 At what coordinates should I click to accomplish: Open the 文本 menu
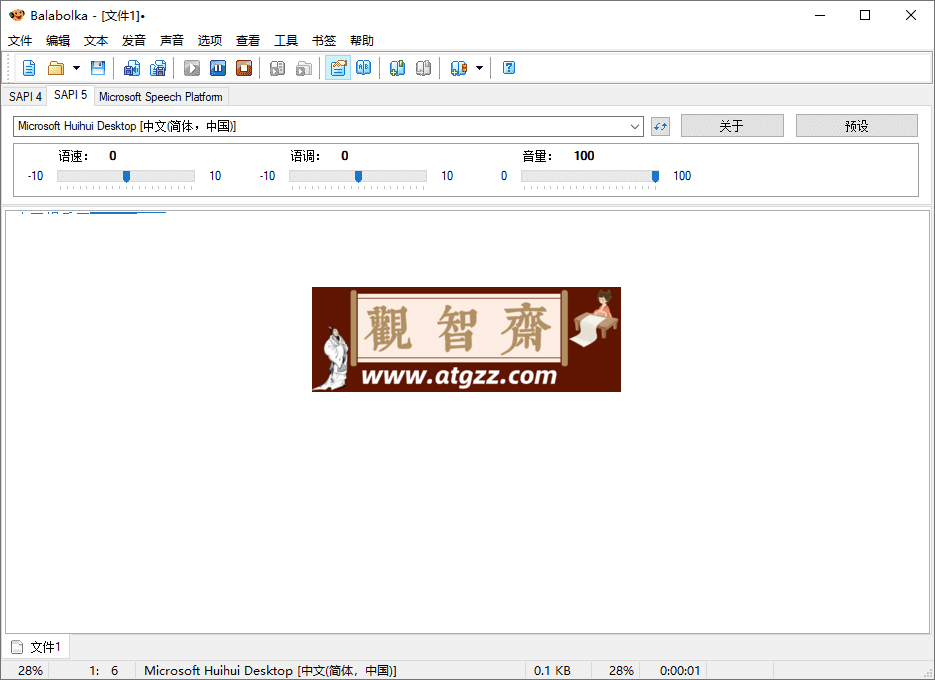[x=96, y=41]
